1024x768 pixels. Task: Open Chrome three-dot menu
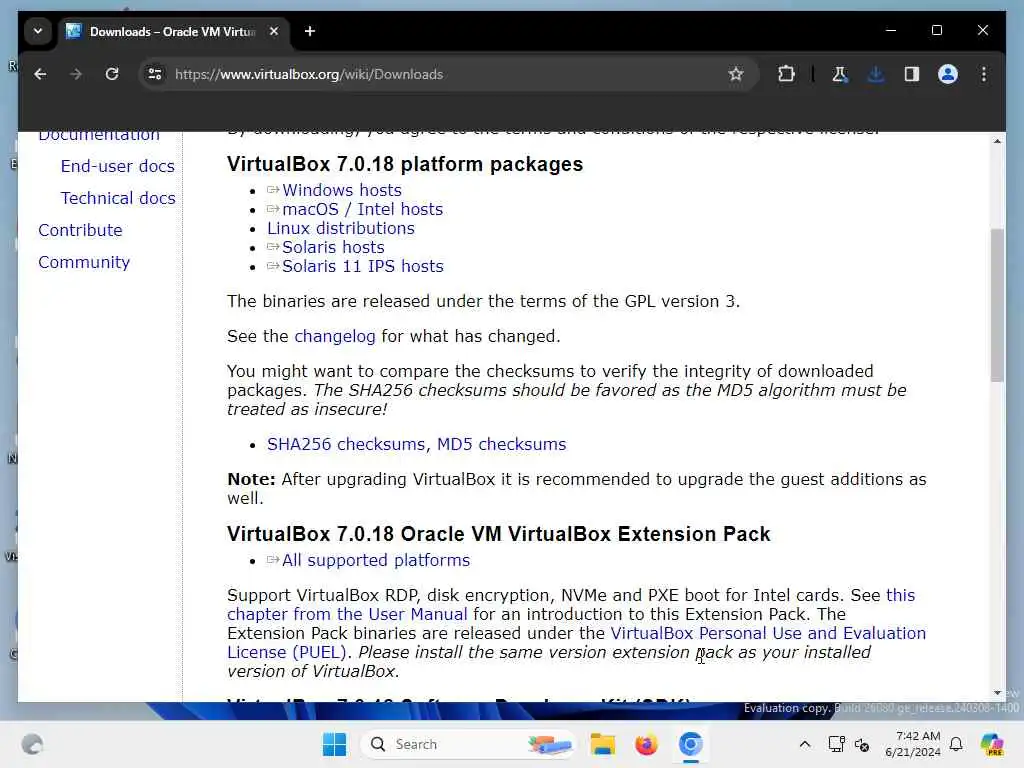[x=984, y=74]
